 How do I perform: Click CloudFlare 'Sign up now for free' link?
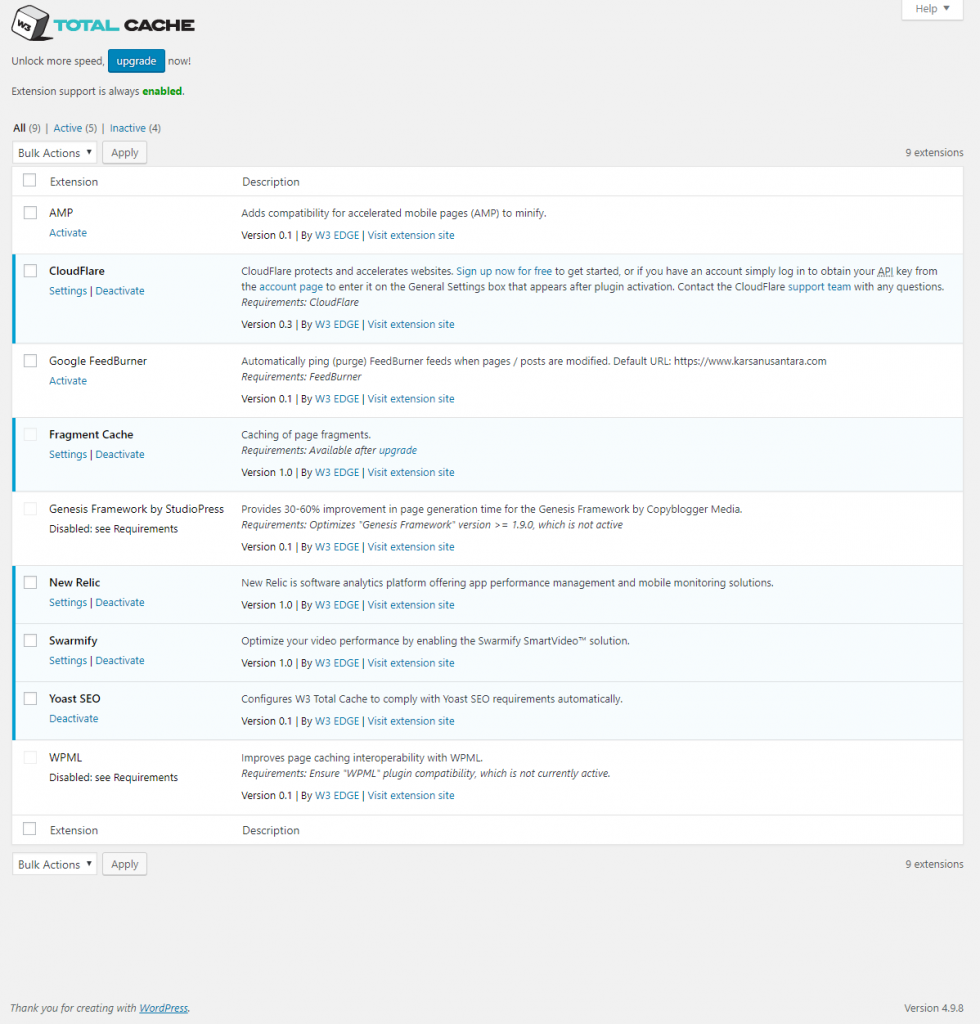pyautogui.click(x=504, y=271)
